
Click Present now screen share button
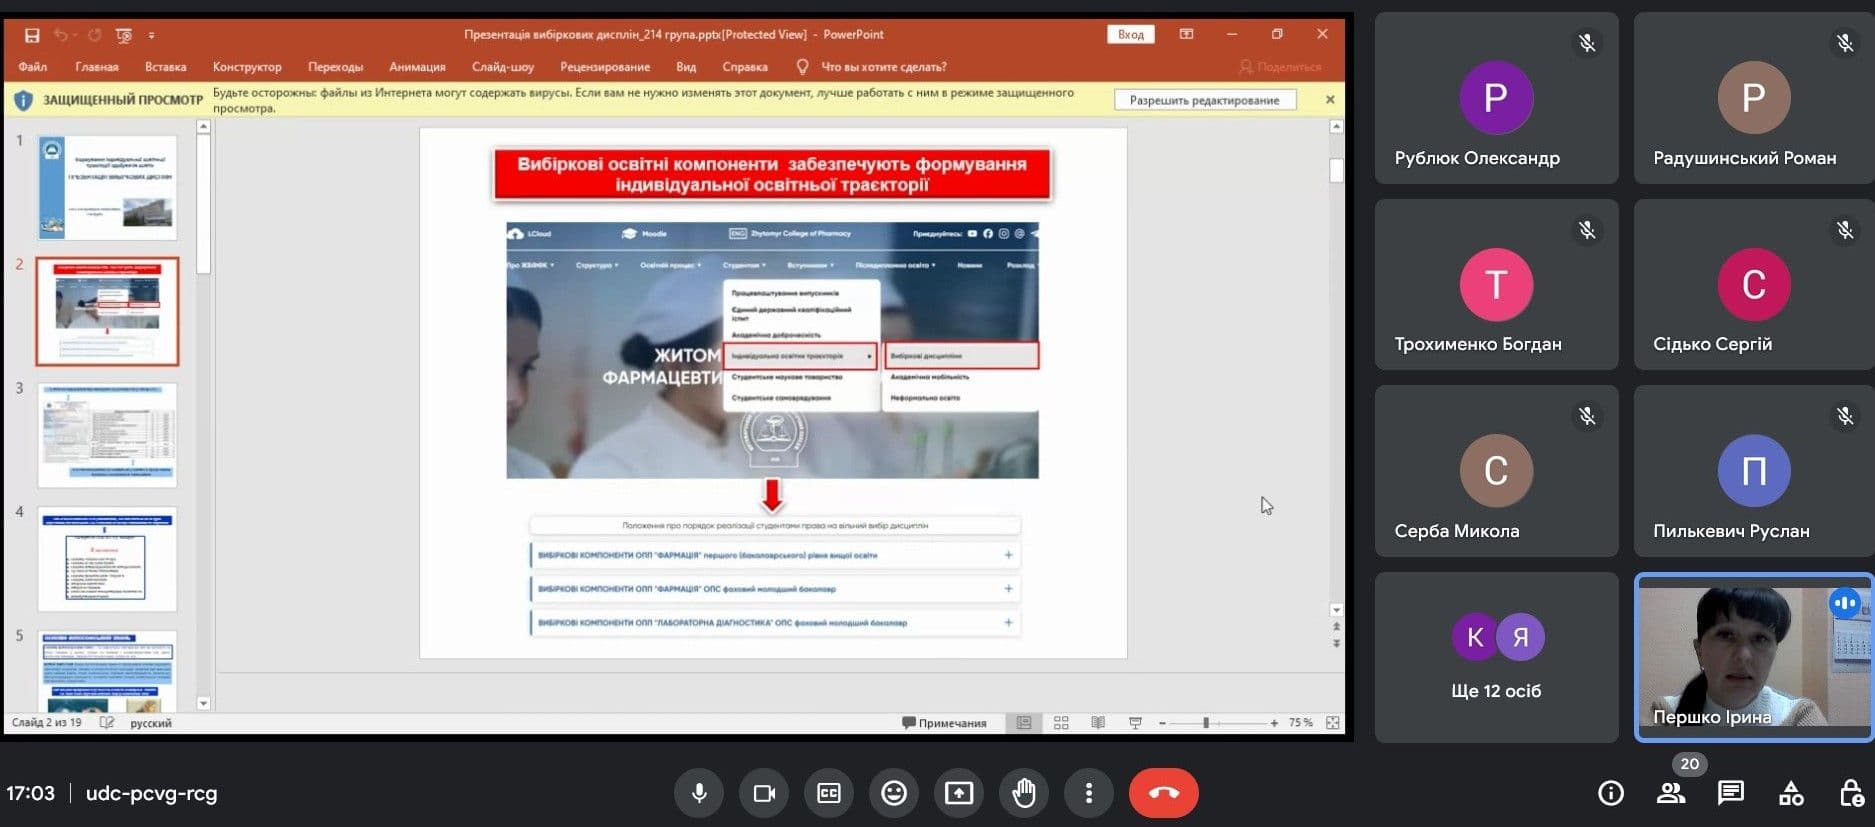point(959,793)
